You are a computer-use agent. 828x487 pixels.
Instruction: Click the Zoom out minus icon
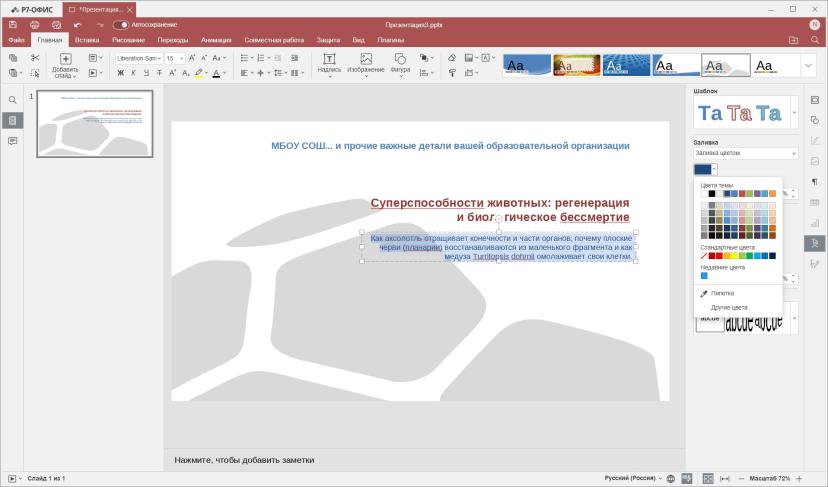pyautogui.click(x=741, y=478)
